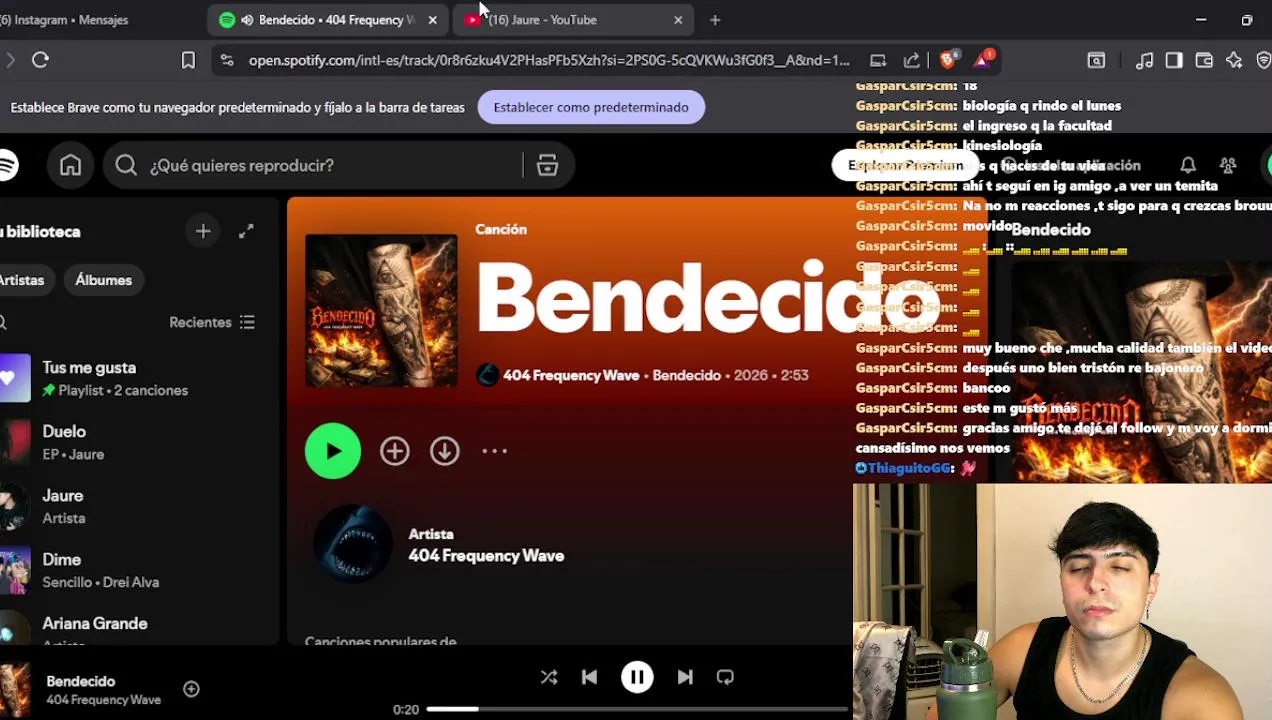Click the Spotify logo

pos(9,165)
